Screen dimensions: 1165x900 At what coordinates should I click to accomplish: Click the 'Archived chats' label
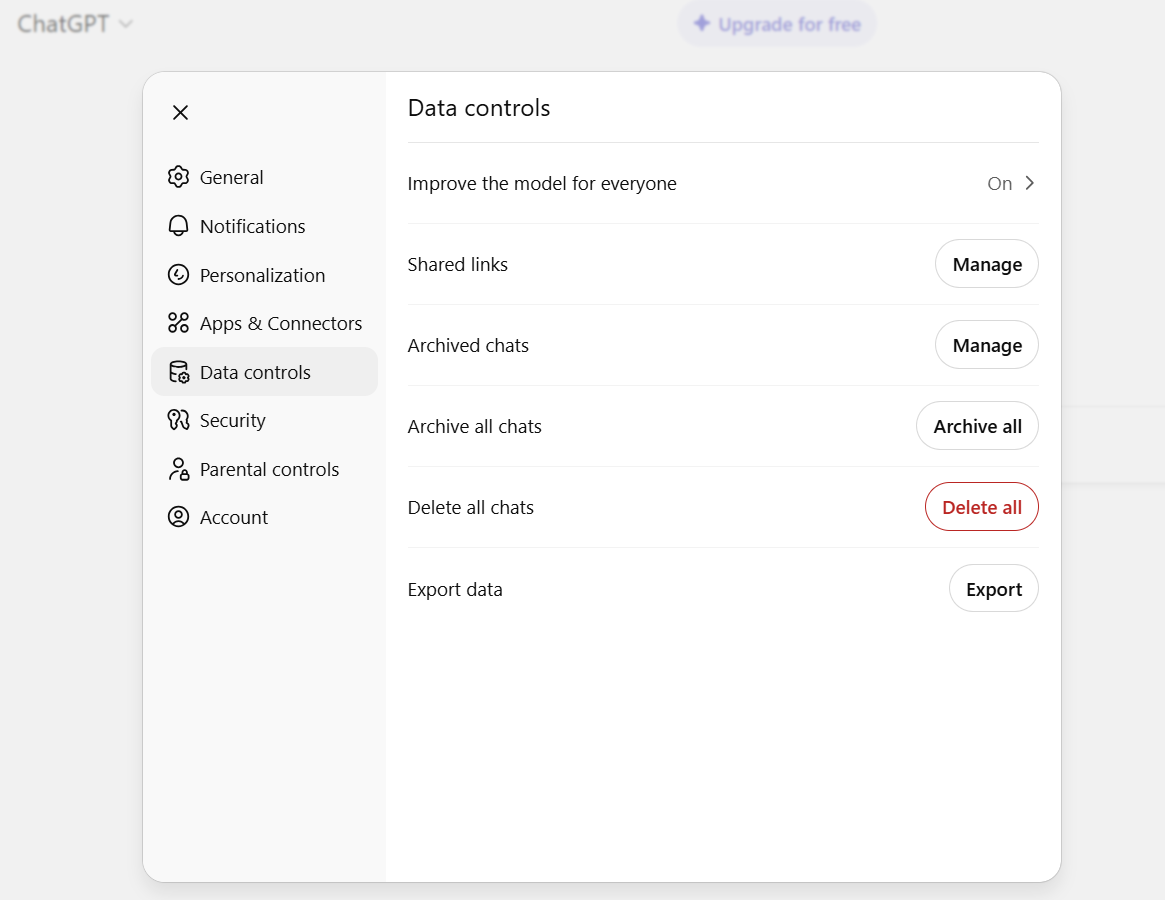[468, 346]
